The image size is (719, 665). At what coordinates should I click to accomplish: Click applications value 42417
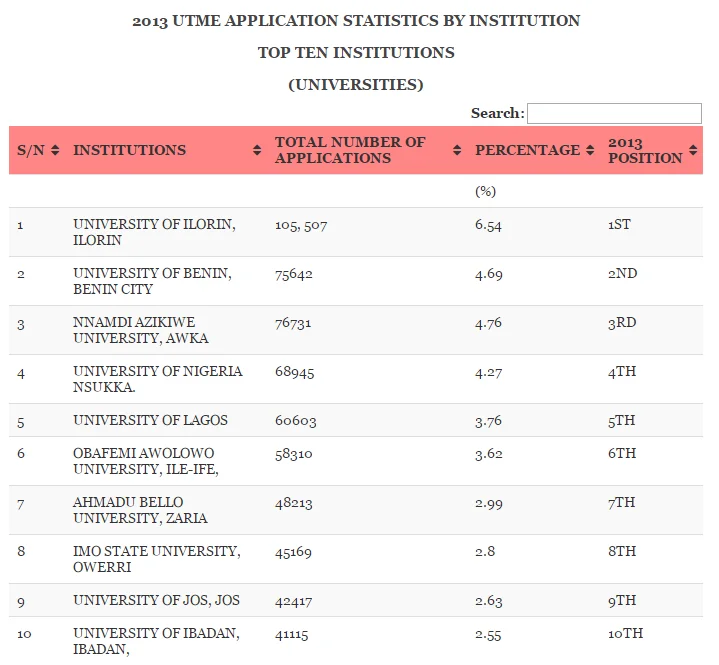pyautogui.click(x=293, y=601)
